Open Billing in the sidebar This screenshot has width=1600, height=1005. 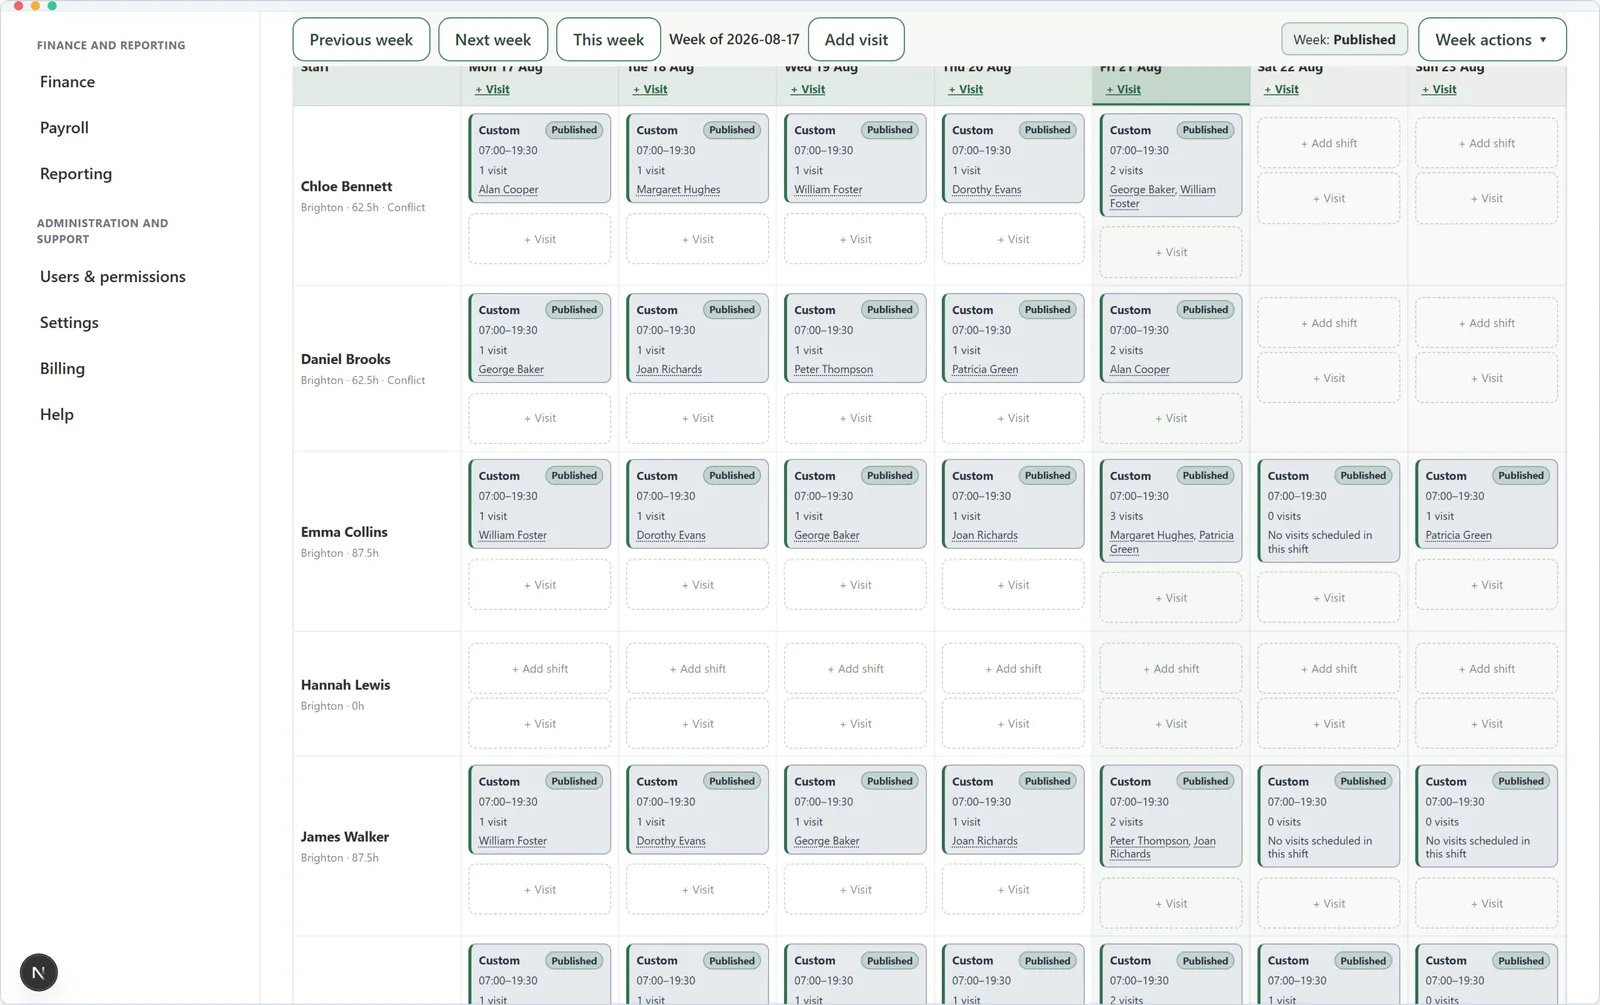tap(62, 369)
